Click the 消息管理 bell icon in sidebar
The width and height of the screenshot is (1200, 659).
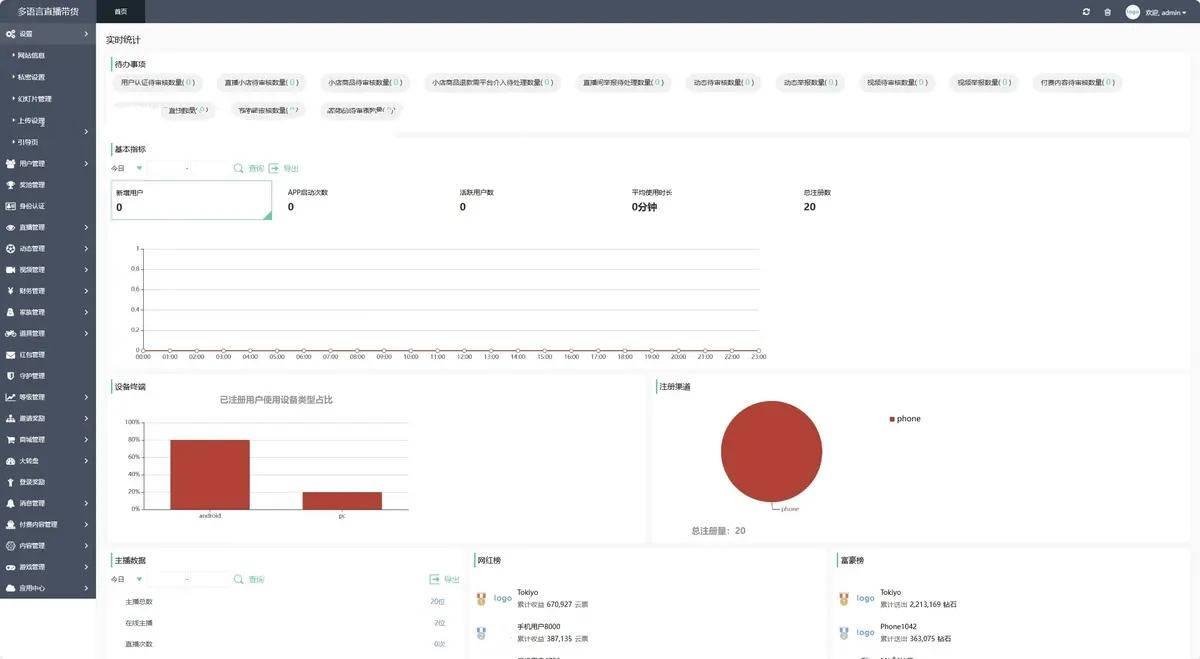click(x=10, y=503)
